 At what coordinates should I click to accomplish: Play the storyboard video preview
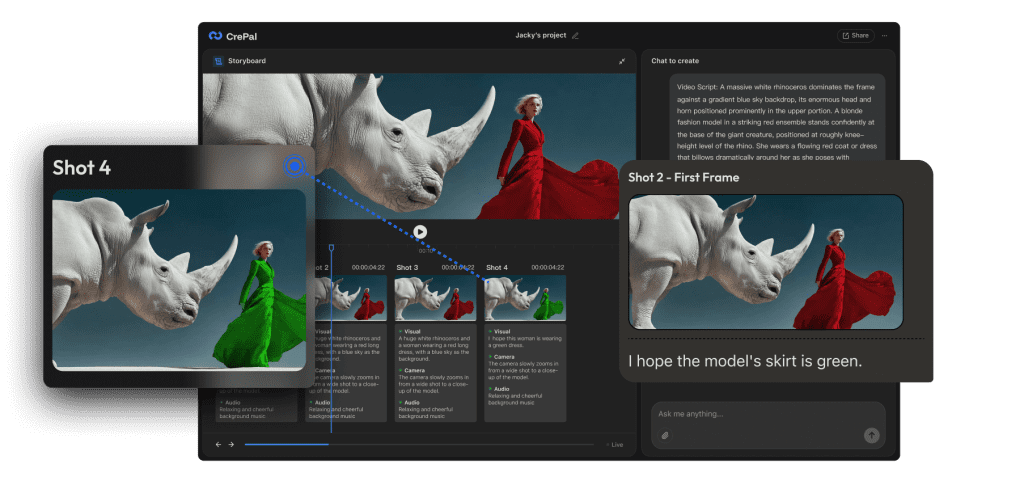tap(420, 232)
